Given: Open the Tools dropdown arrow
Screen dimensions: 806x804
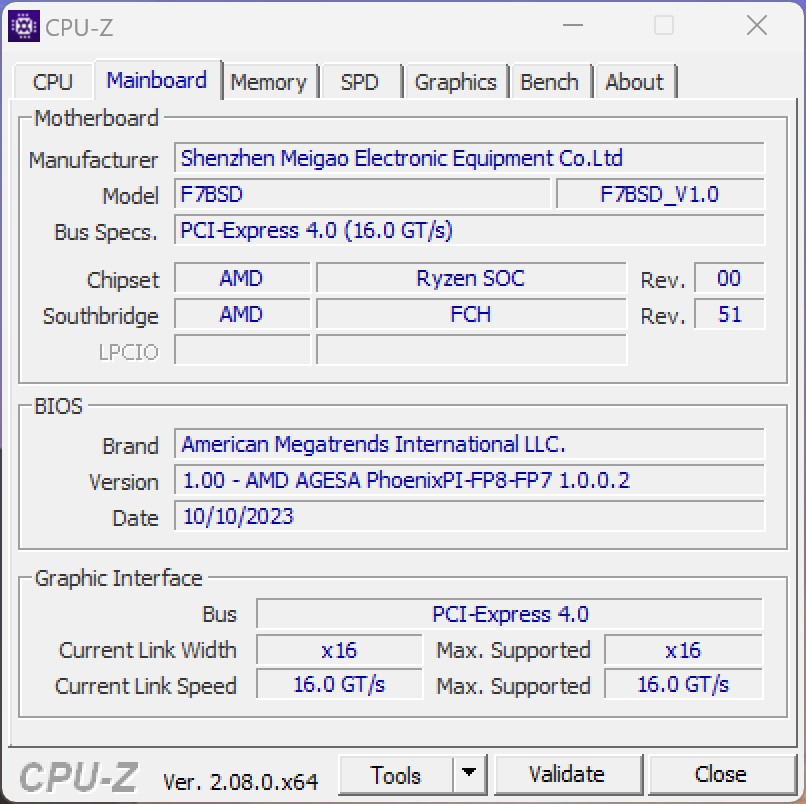Looking at the screenshot, I should [469, 775].
